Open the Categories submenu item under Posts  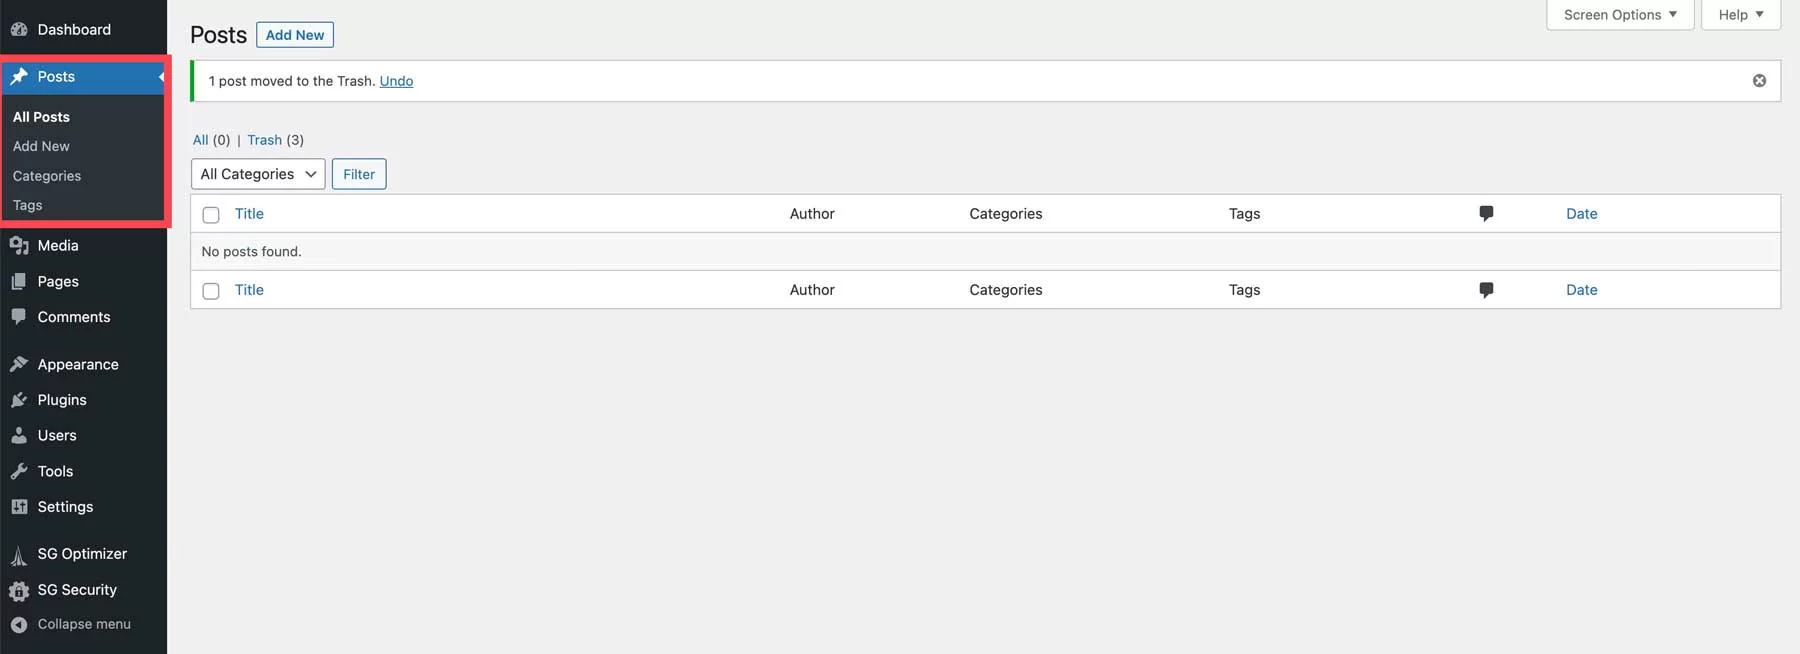pos(47,176)
